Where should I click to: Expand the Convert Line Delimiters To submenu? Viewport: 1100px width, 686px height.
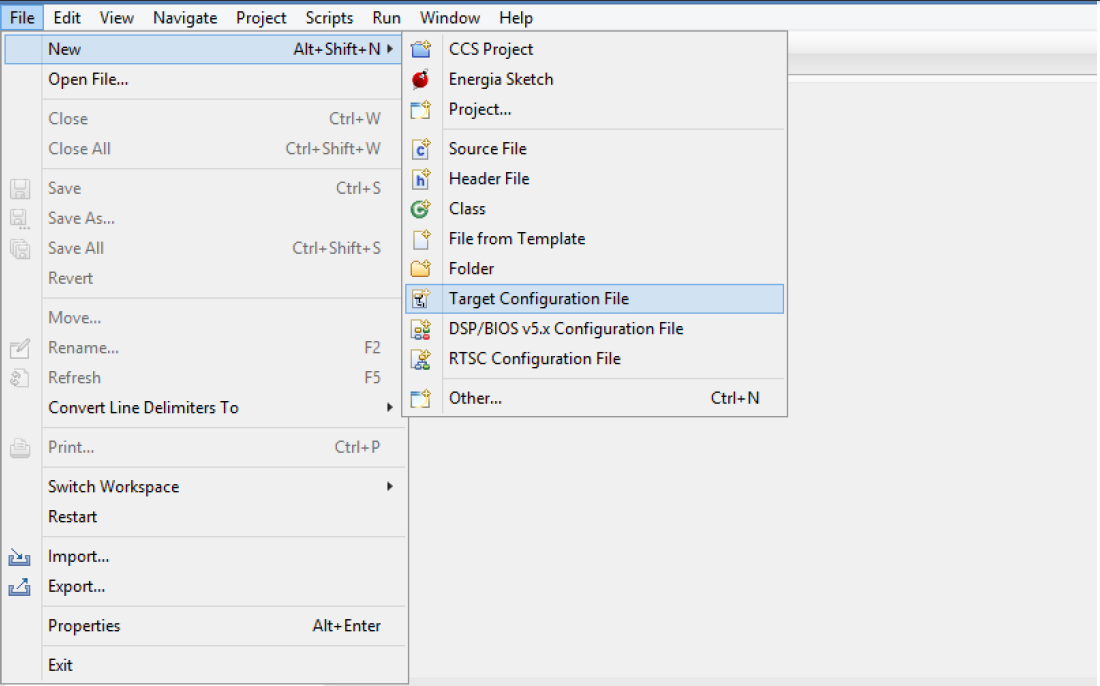(143, 407)
